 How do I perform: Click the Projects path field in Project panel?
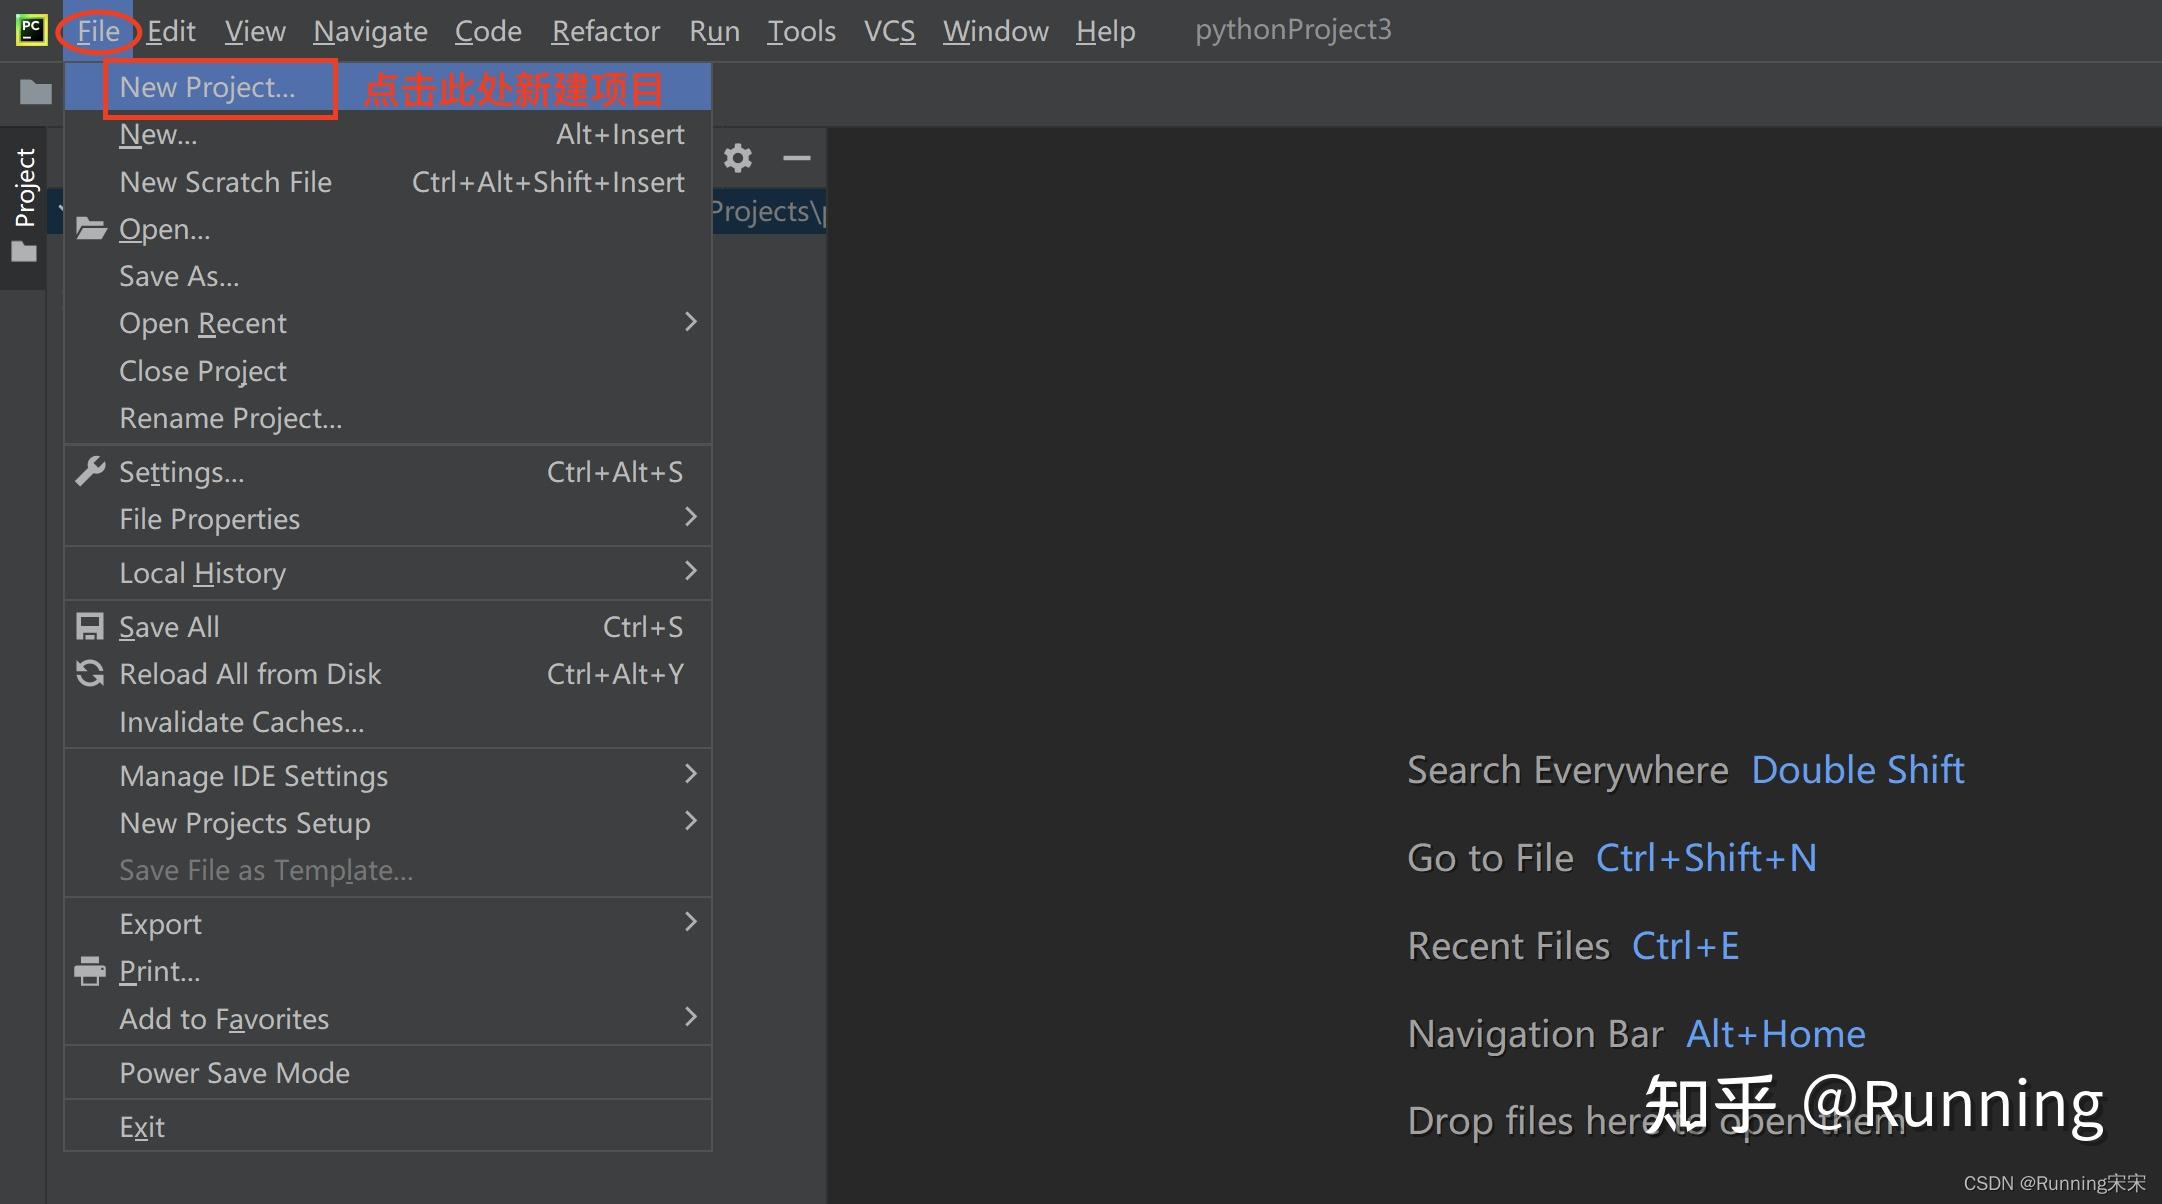point(768,210)
